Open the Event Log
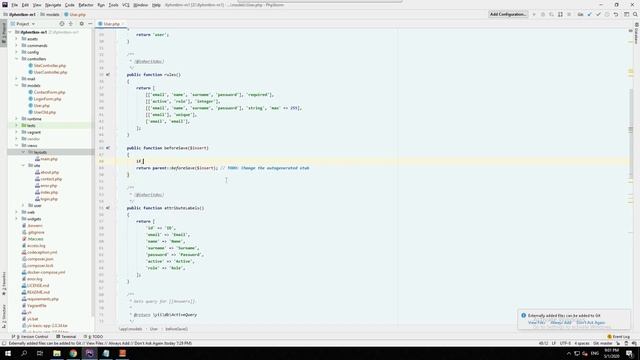The image size is (640, 360). tap(619, 337)
